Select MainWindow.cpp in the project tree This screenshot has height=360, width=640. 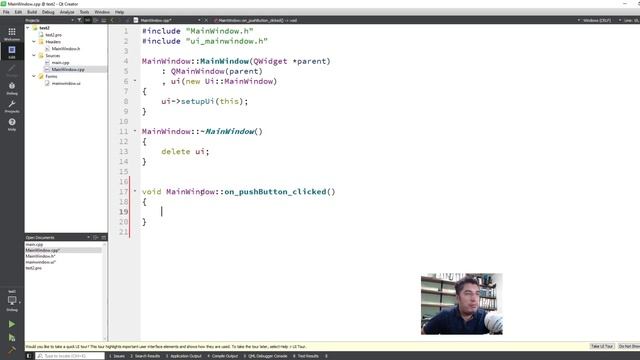coord(68,69)
